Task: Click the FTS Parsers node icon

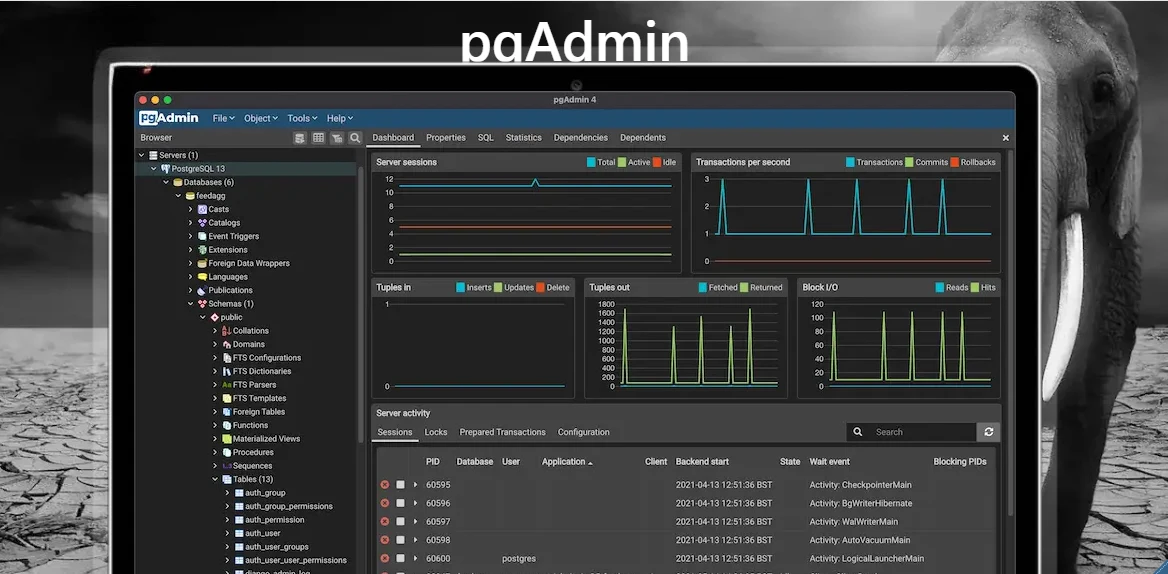Action: click(226, 385)
